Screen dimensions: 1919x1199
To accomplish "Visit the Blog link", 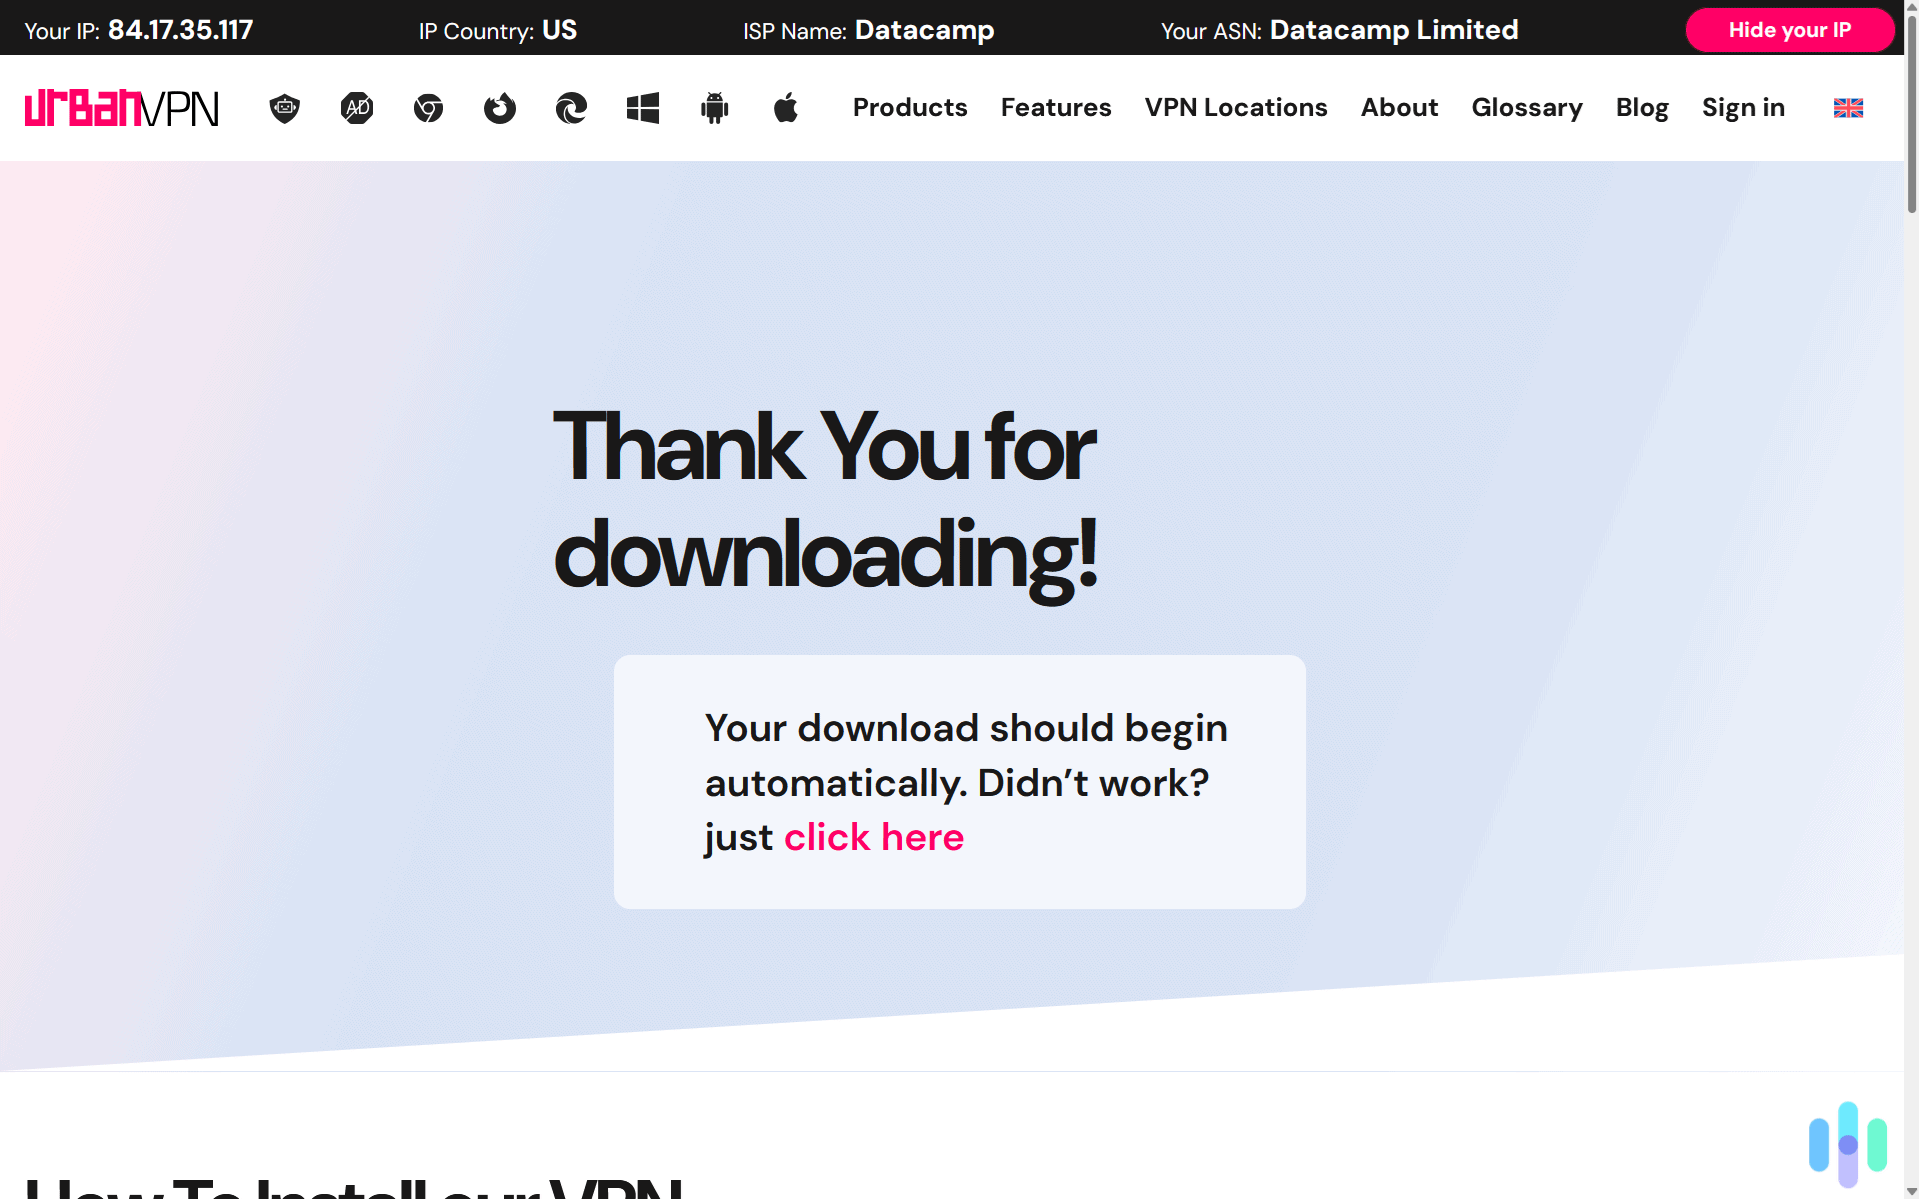I will pyautogui.click(x=1641, y=108).
